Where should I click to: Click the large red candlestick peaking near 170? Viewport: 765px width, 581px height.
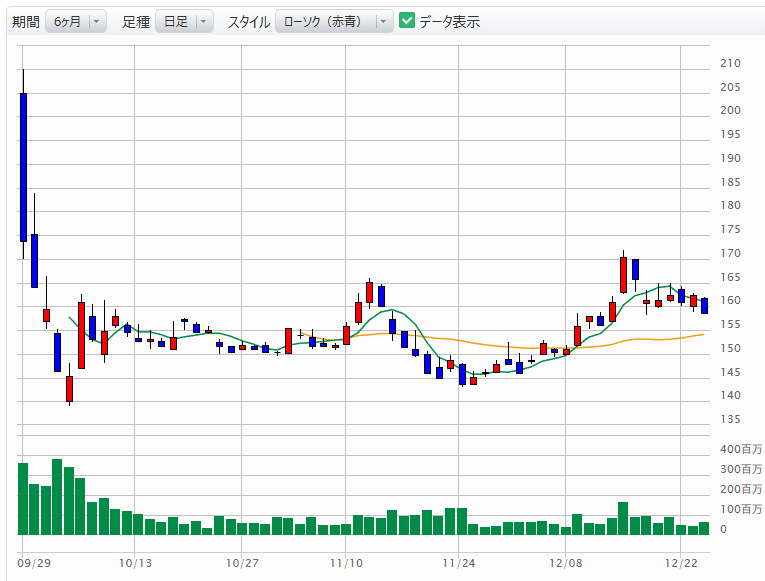pyautogui.click(x=623, y=274)
